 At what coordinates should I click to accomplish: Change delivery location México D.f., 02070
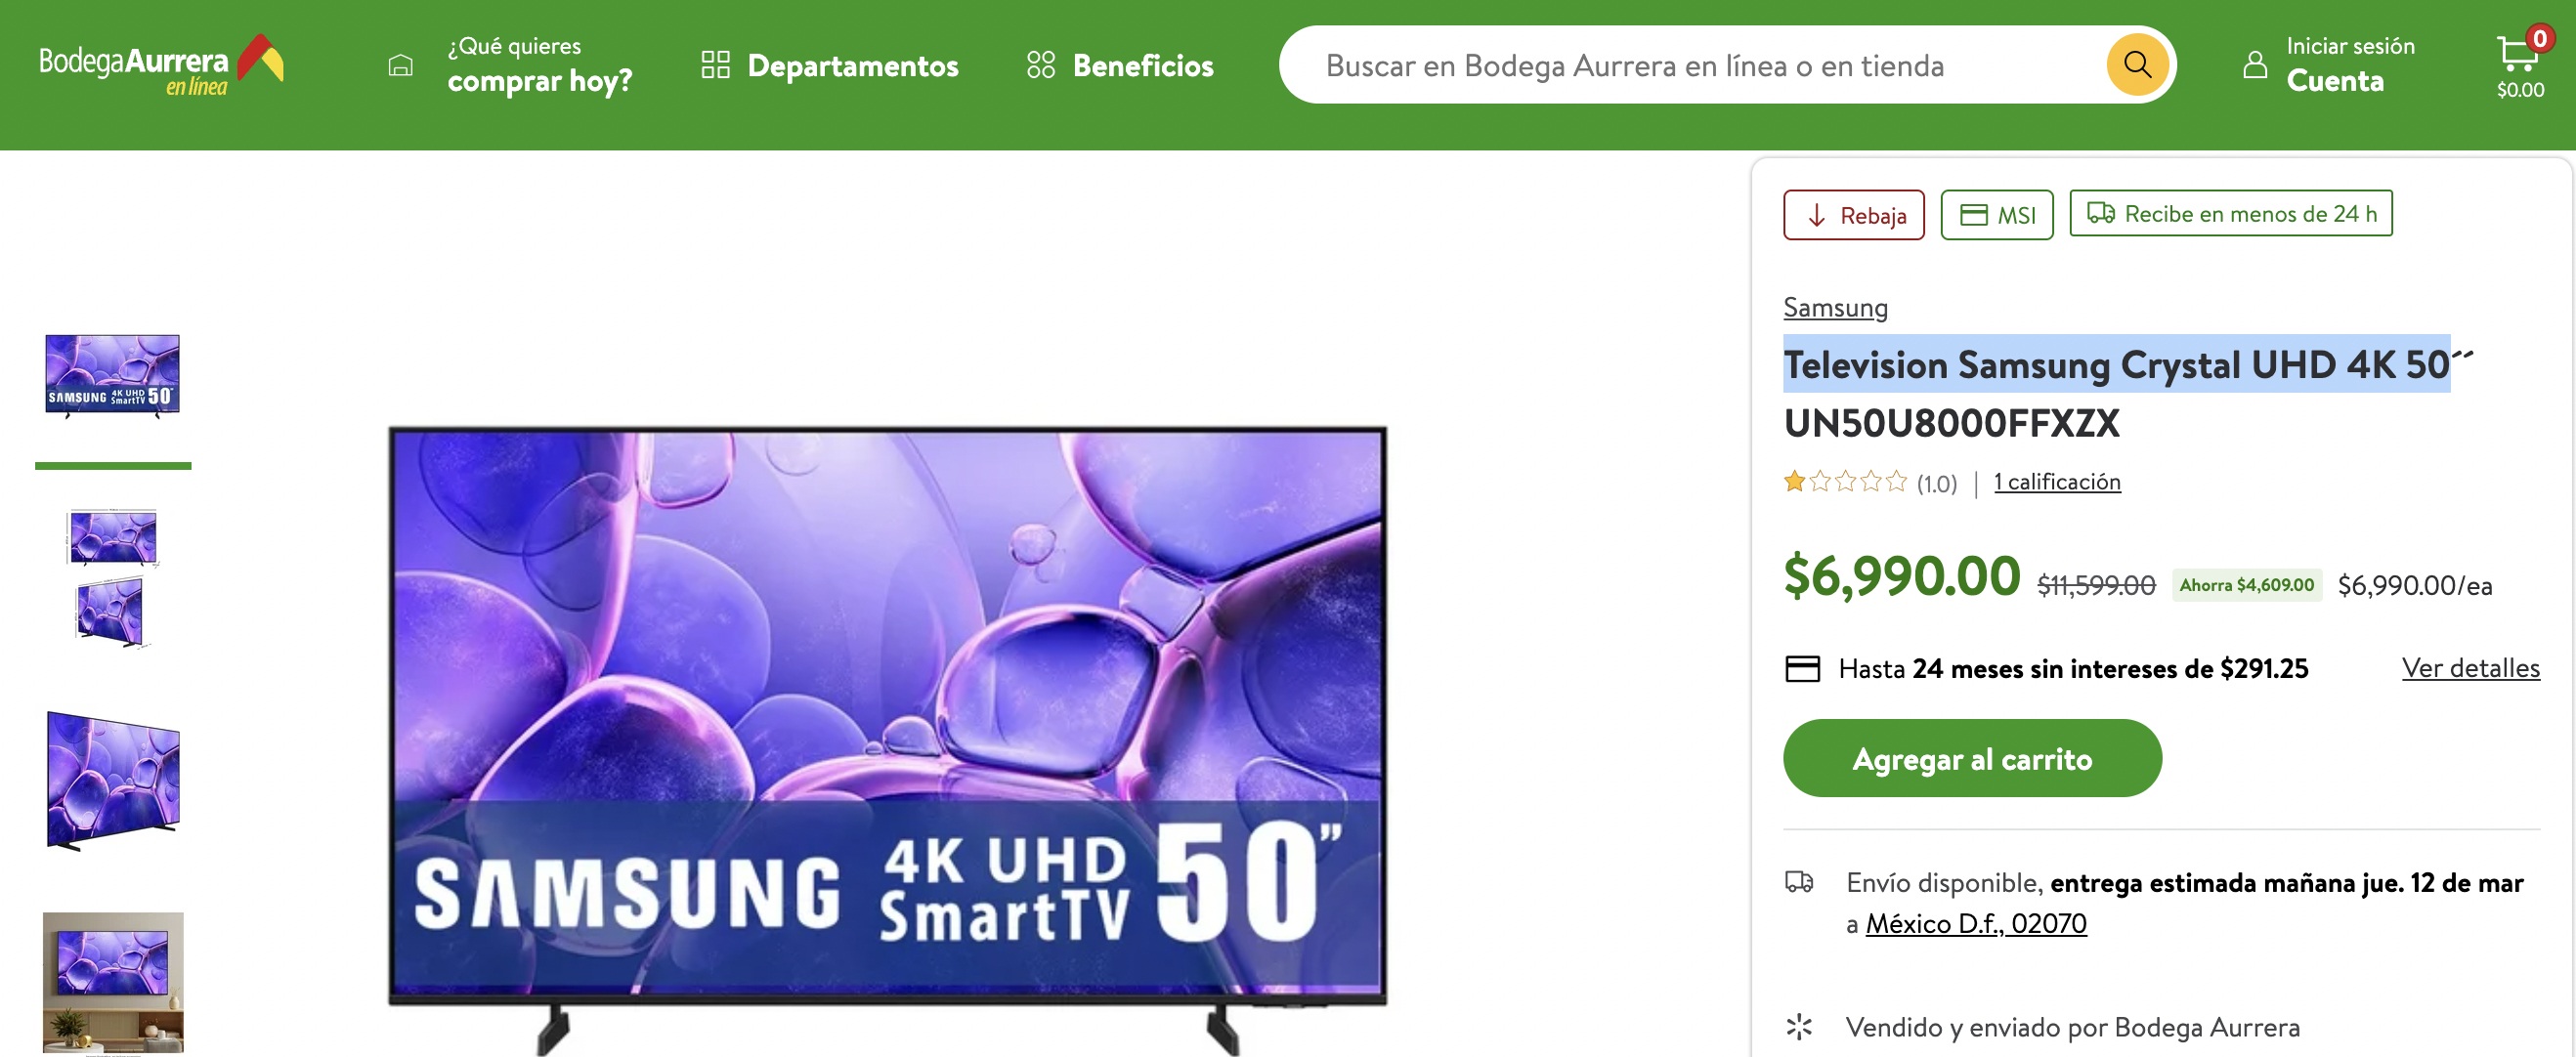[x=1976, y=923]
